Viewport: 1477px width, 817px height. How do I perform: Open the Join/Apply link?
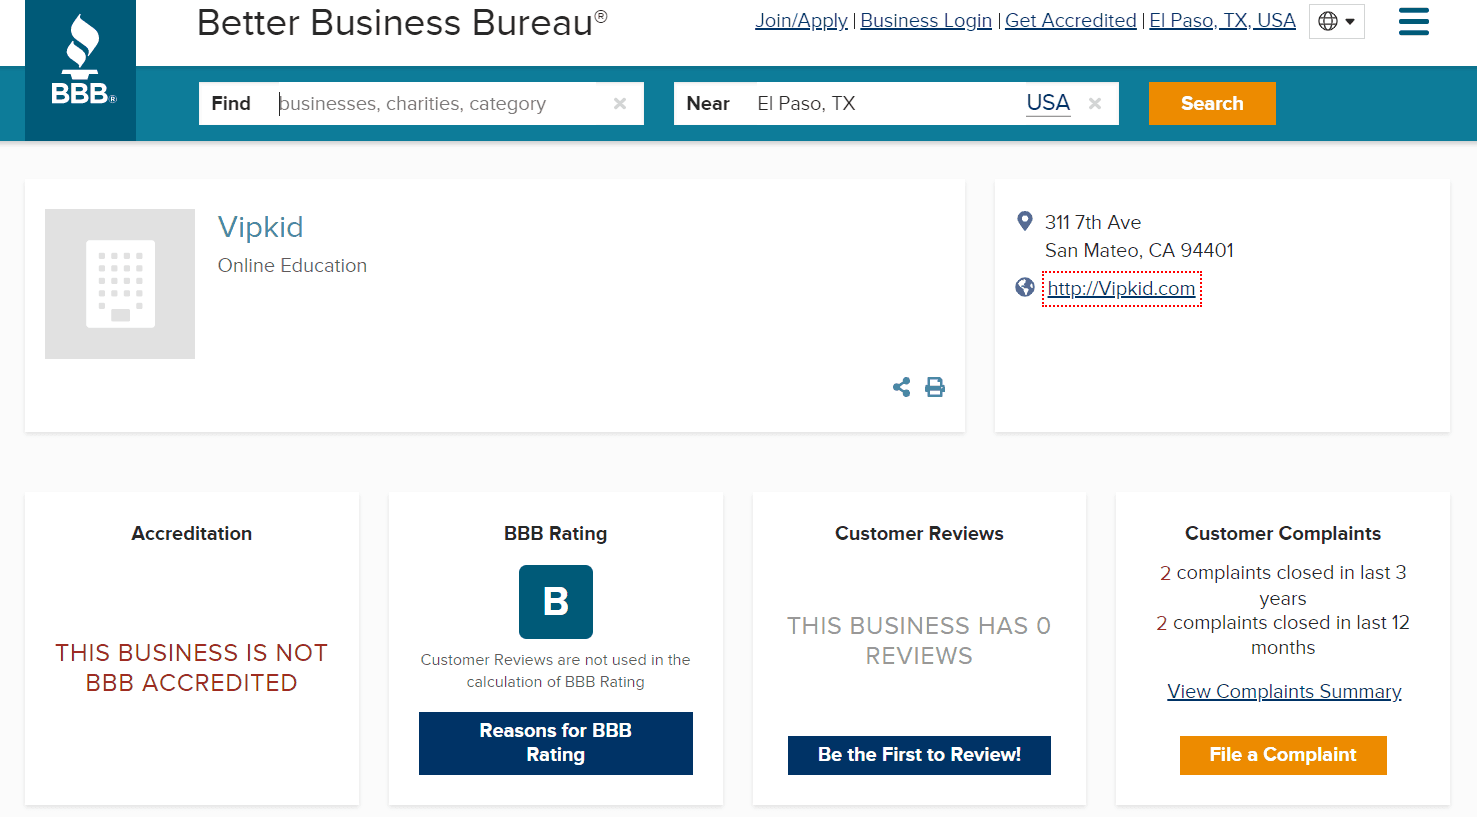801,20
